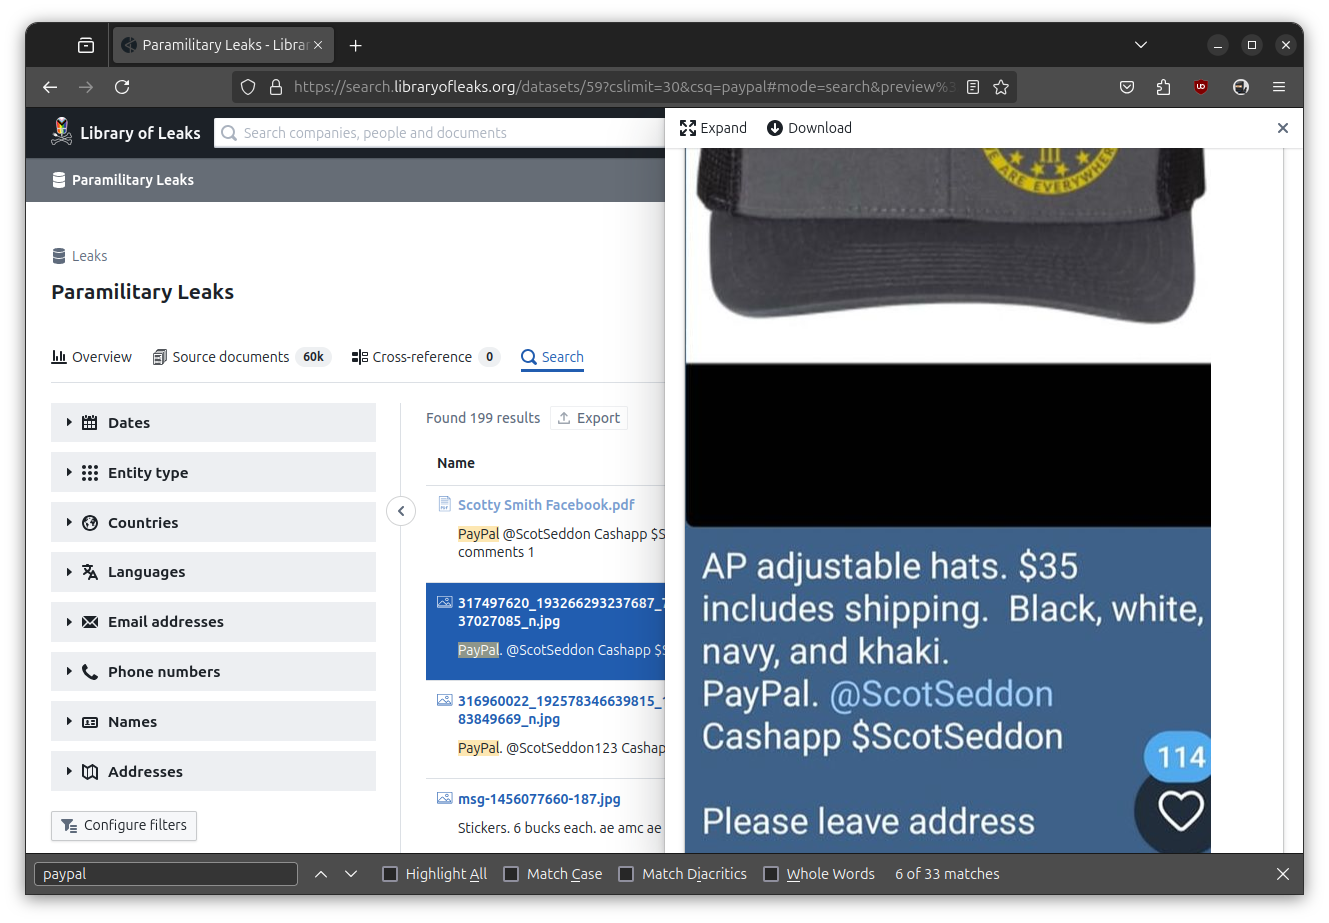The height and width of the screenshot is (923, 1329).
Task: Open Scotty Smith Facebook.pdf result
Action: point(546,505)
